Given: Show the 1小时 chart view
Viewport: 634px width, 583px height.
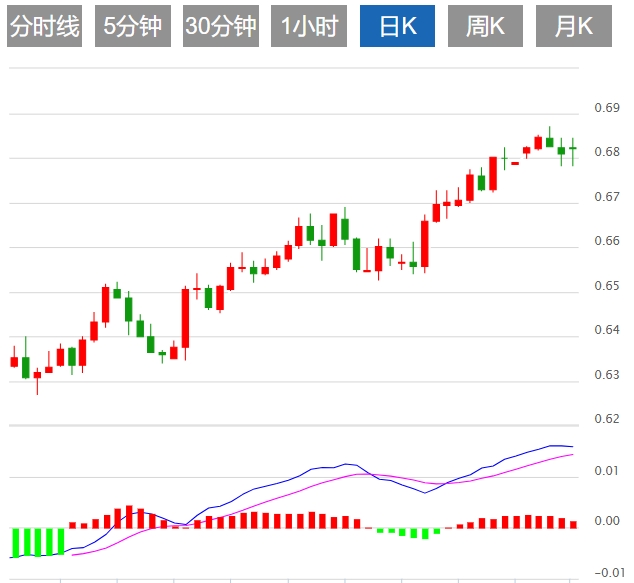Looking at the screenshot, I should (x=309, y=27).
